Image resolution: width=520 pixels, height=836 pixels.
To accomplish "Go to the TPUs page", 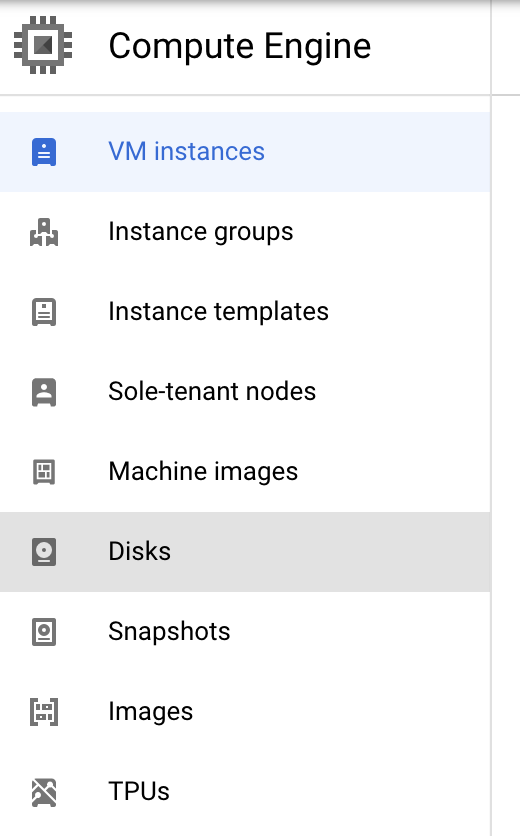I will 245,792.
